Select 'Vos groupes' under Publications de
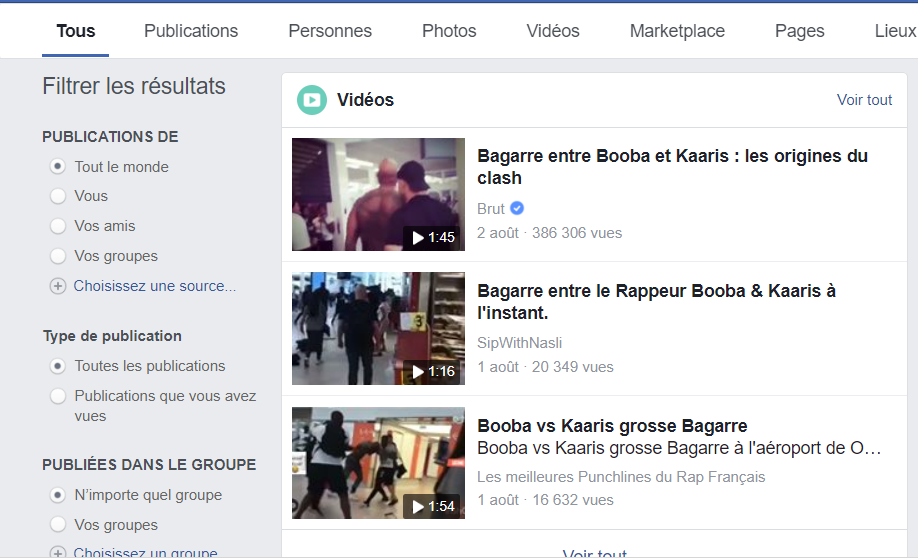 point(58,256)
